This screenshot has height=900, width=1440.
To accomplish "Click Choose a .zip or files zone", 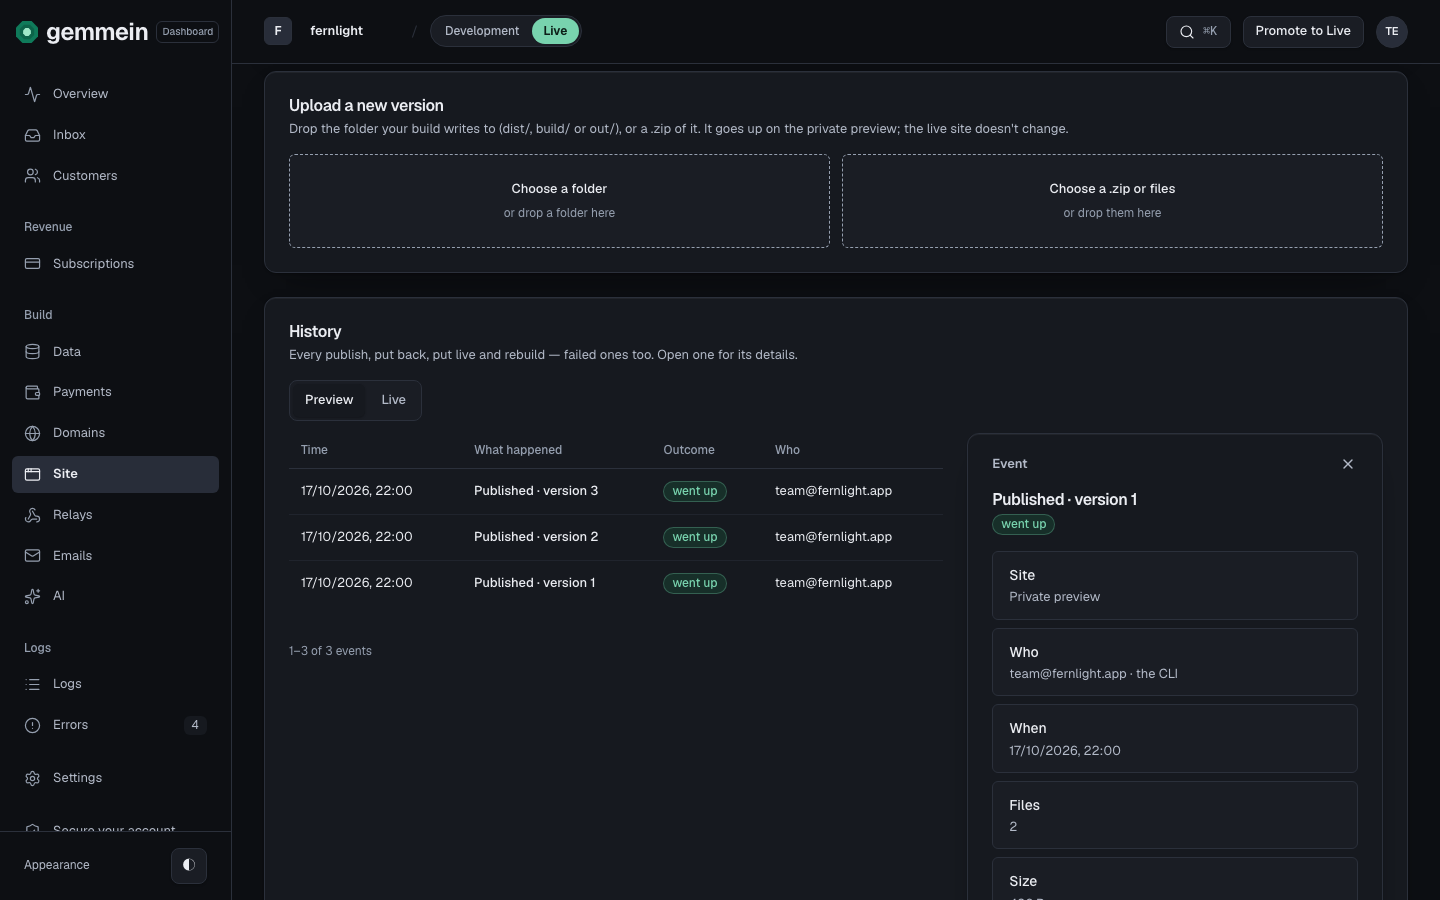I will (x=1112, y=201).
